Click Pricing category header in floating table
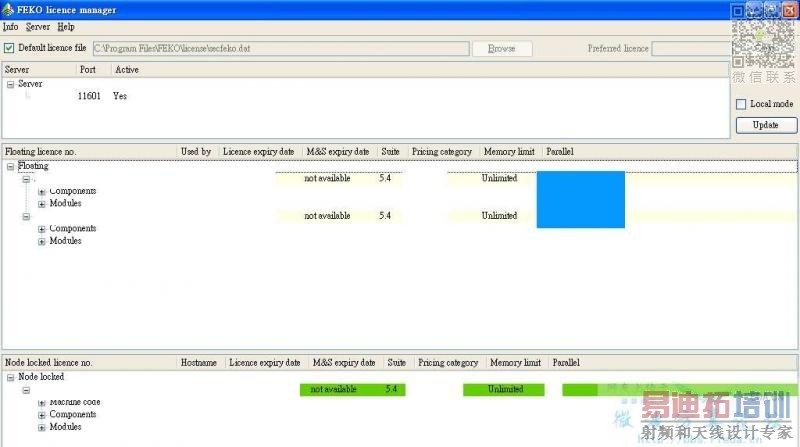Image resolution: width=800 pixels, height=447 pixels. [442, 152]
